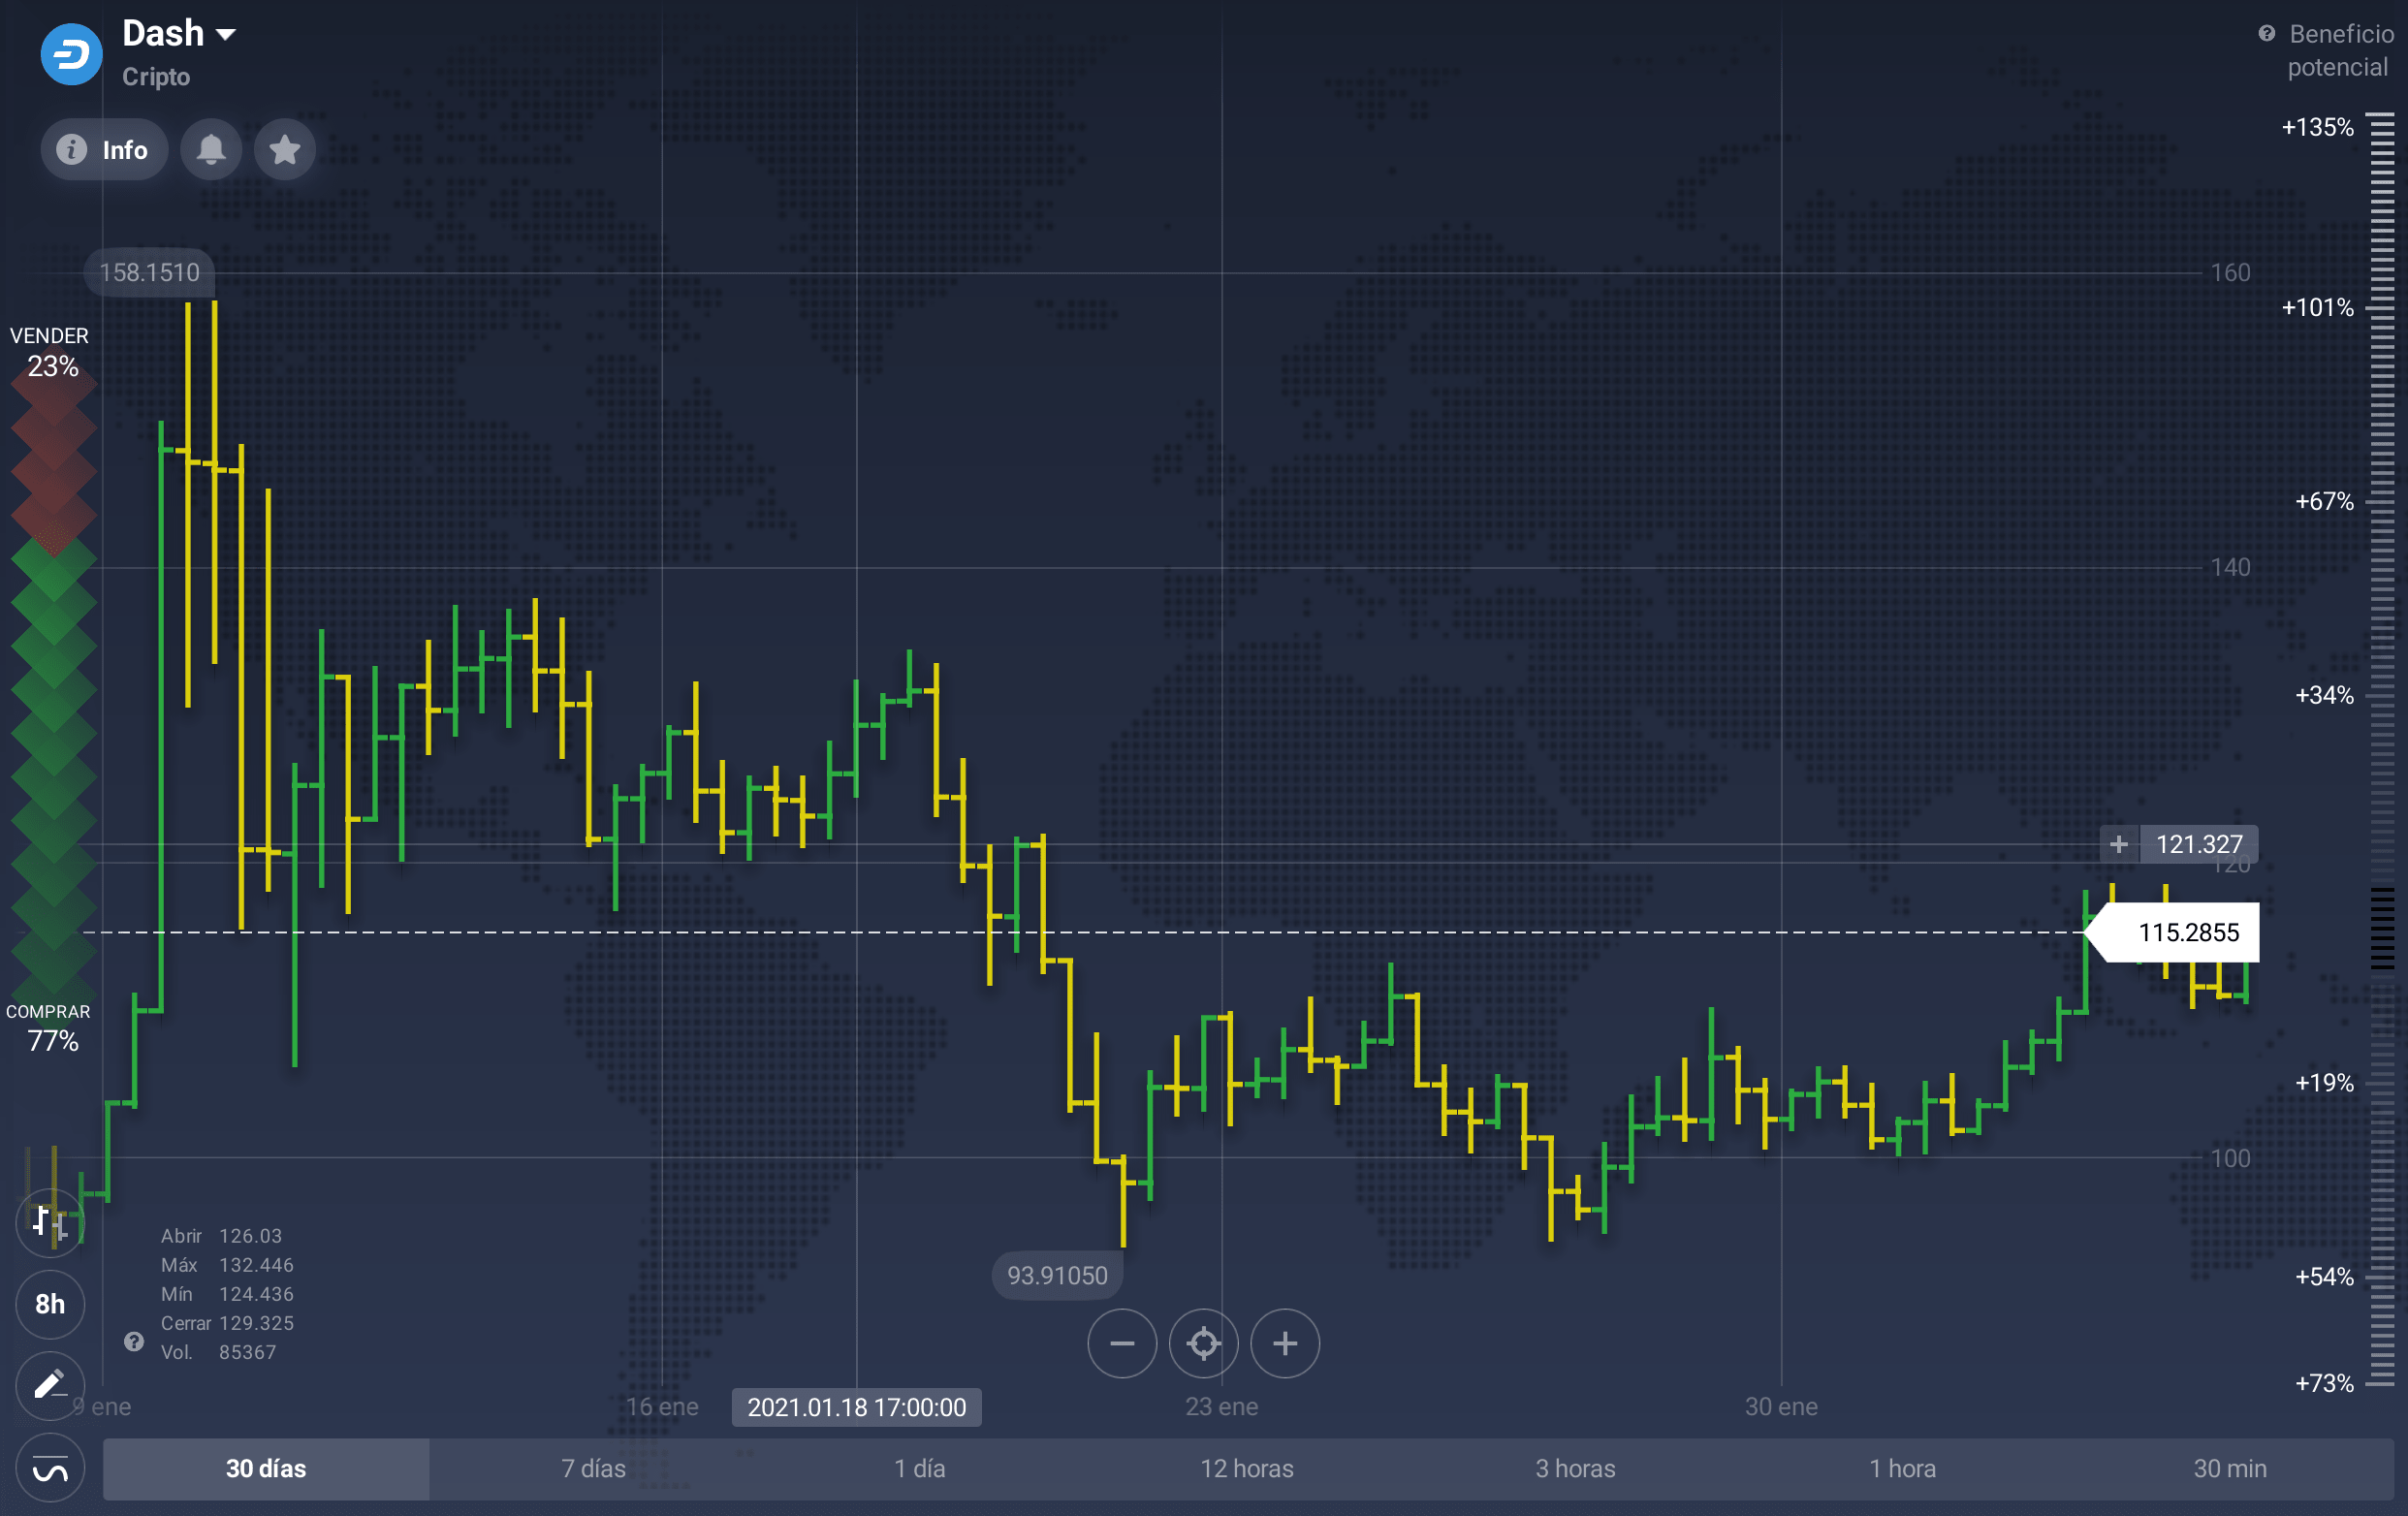Click the Vol. 85367 value
This screenshot has width=2408, height=1516.
[x=218, y=1352]
